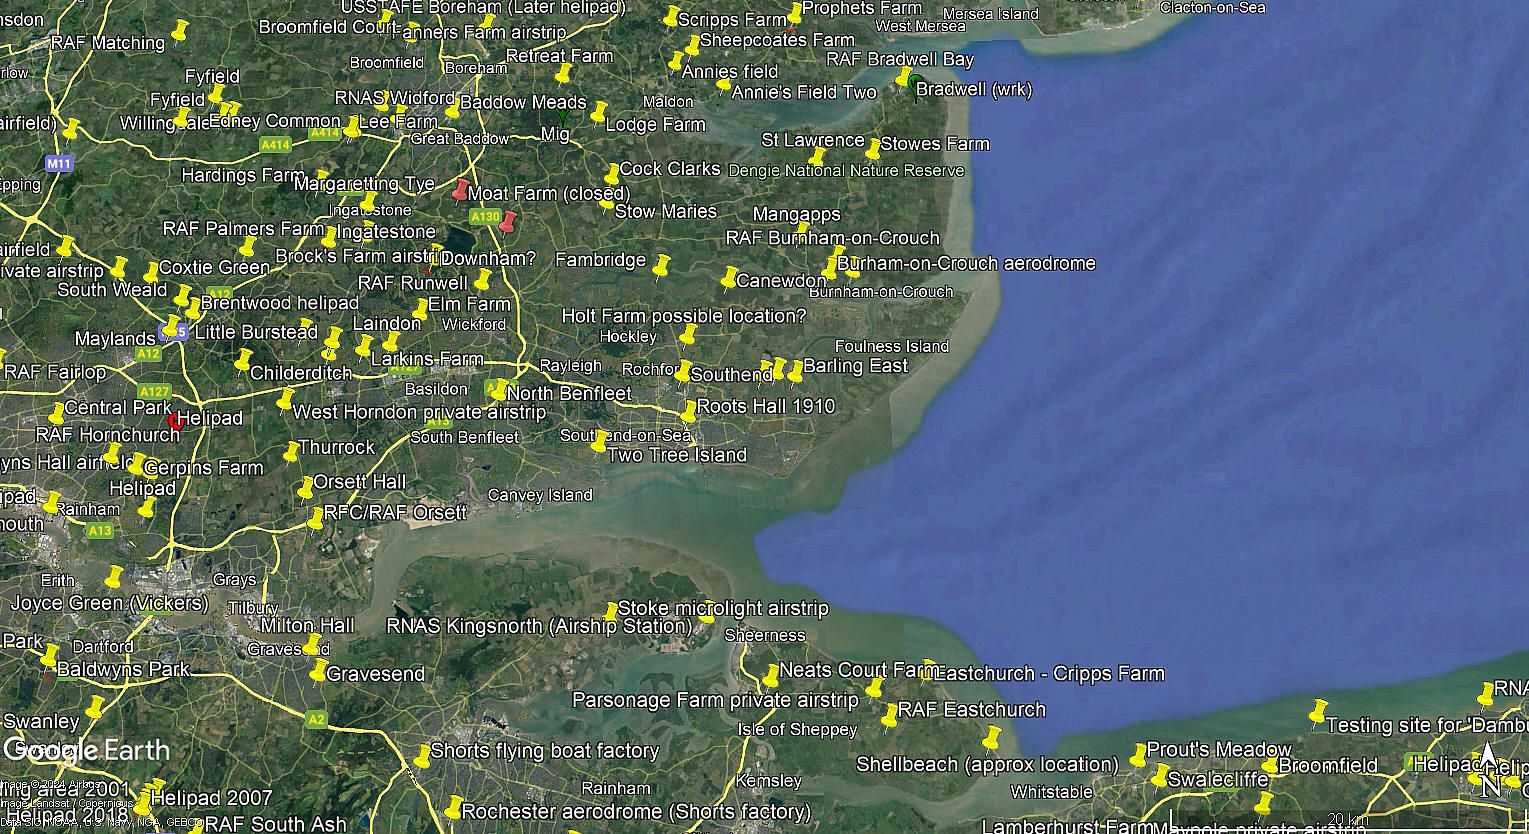Select the Prophets Farm pushpin marker

(795, 12)
